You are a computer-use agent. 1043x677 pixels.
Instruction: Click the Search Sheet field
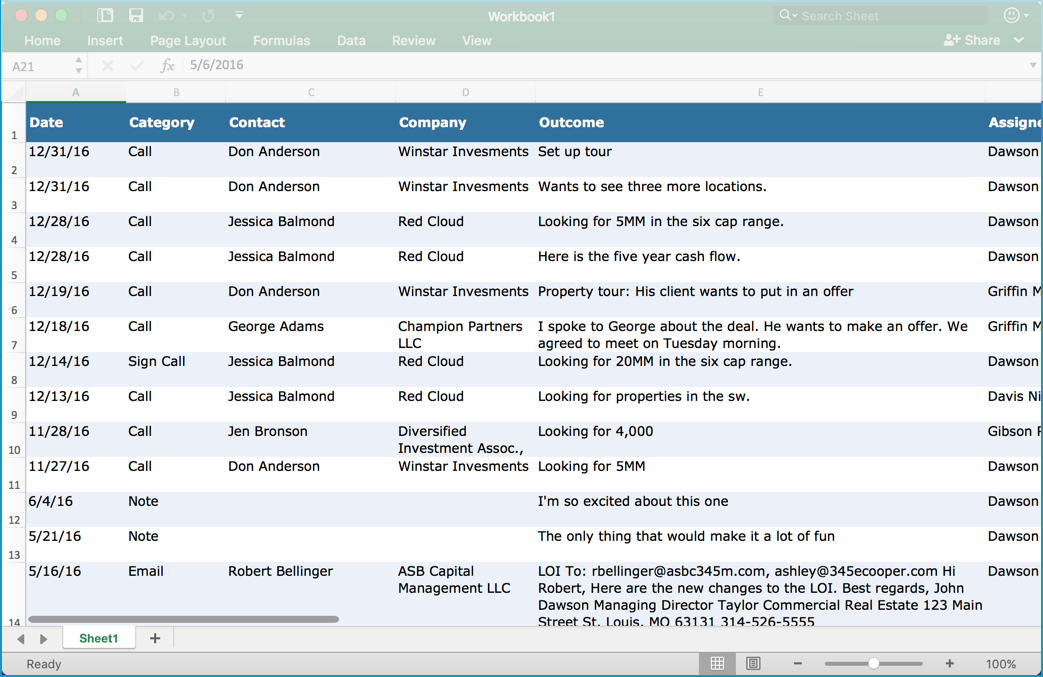[x=880, y=15]
